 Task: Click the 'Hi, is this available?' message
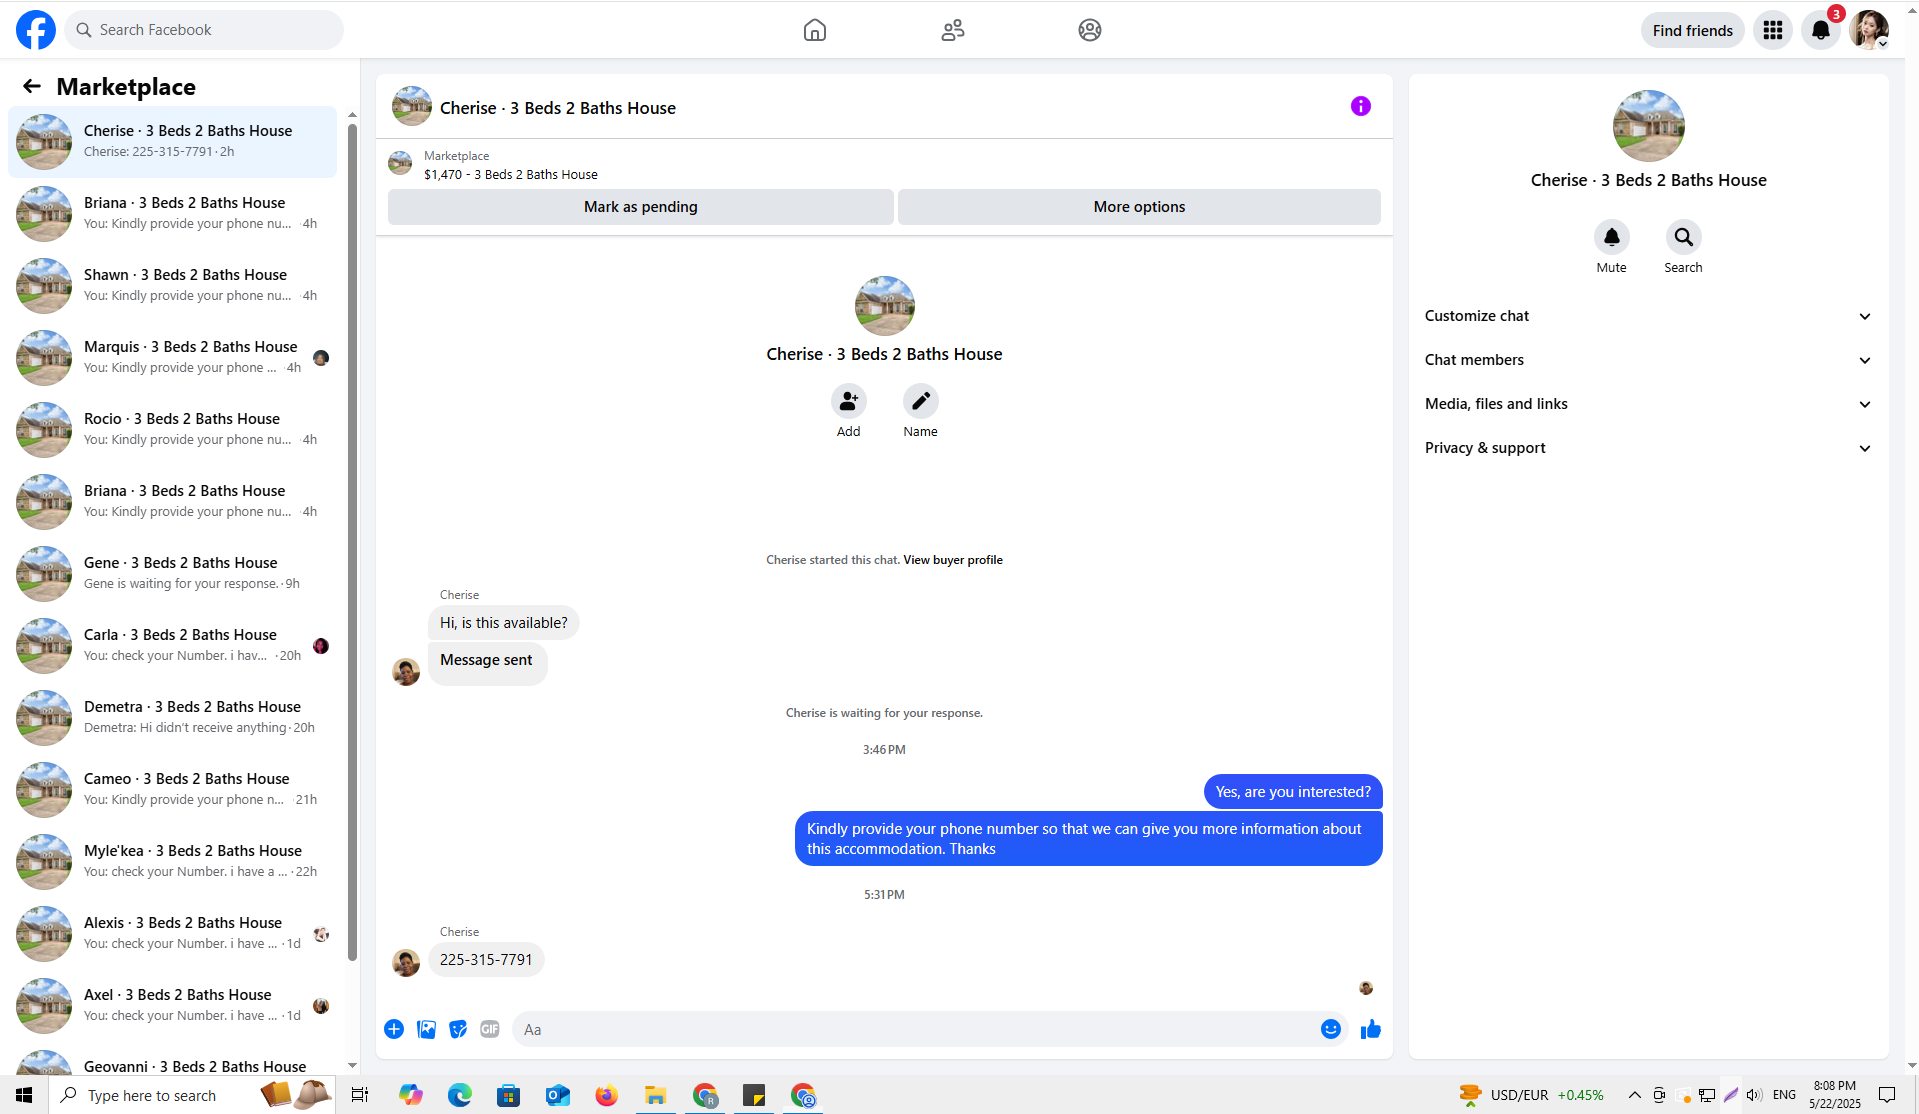[504, 623]
